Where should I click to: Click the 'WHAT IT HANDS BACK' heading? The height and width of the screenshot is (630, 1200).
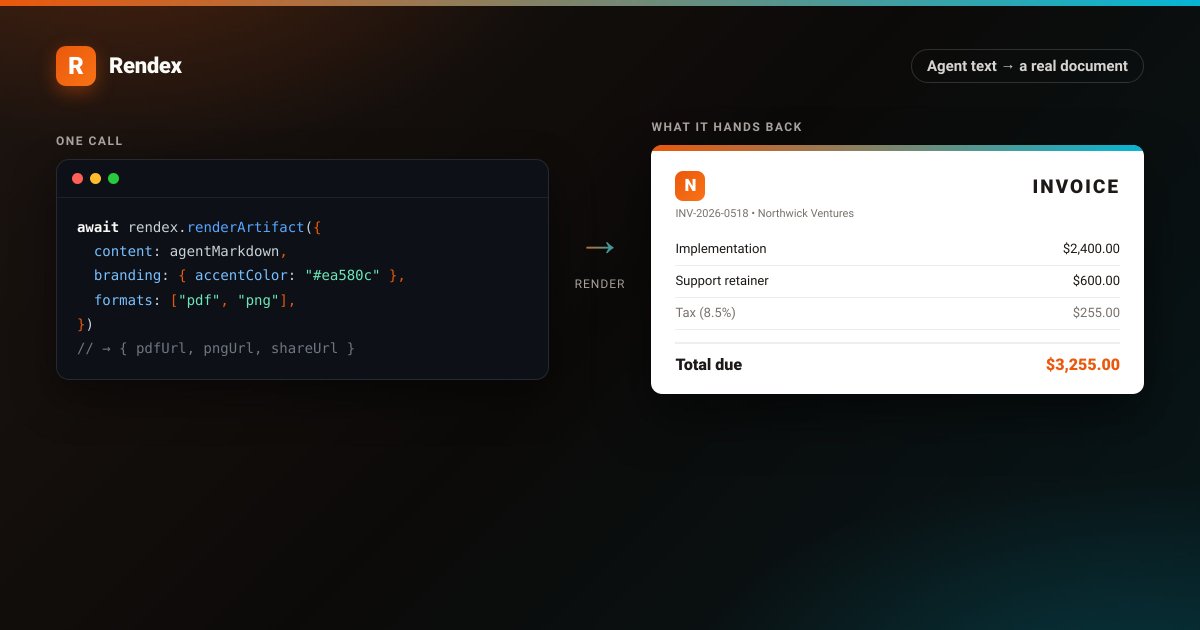727,127
